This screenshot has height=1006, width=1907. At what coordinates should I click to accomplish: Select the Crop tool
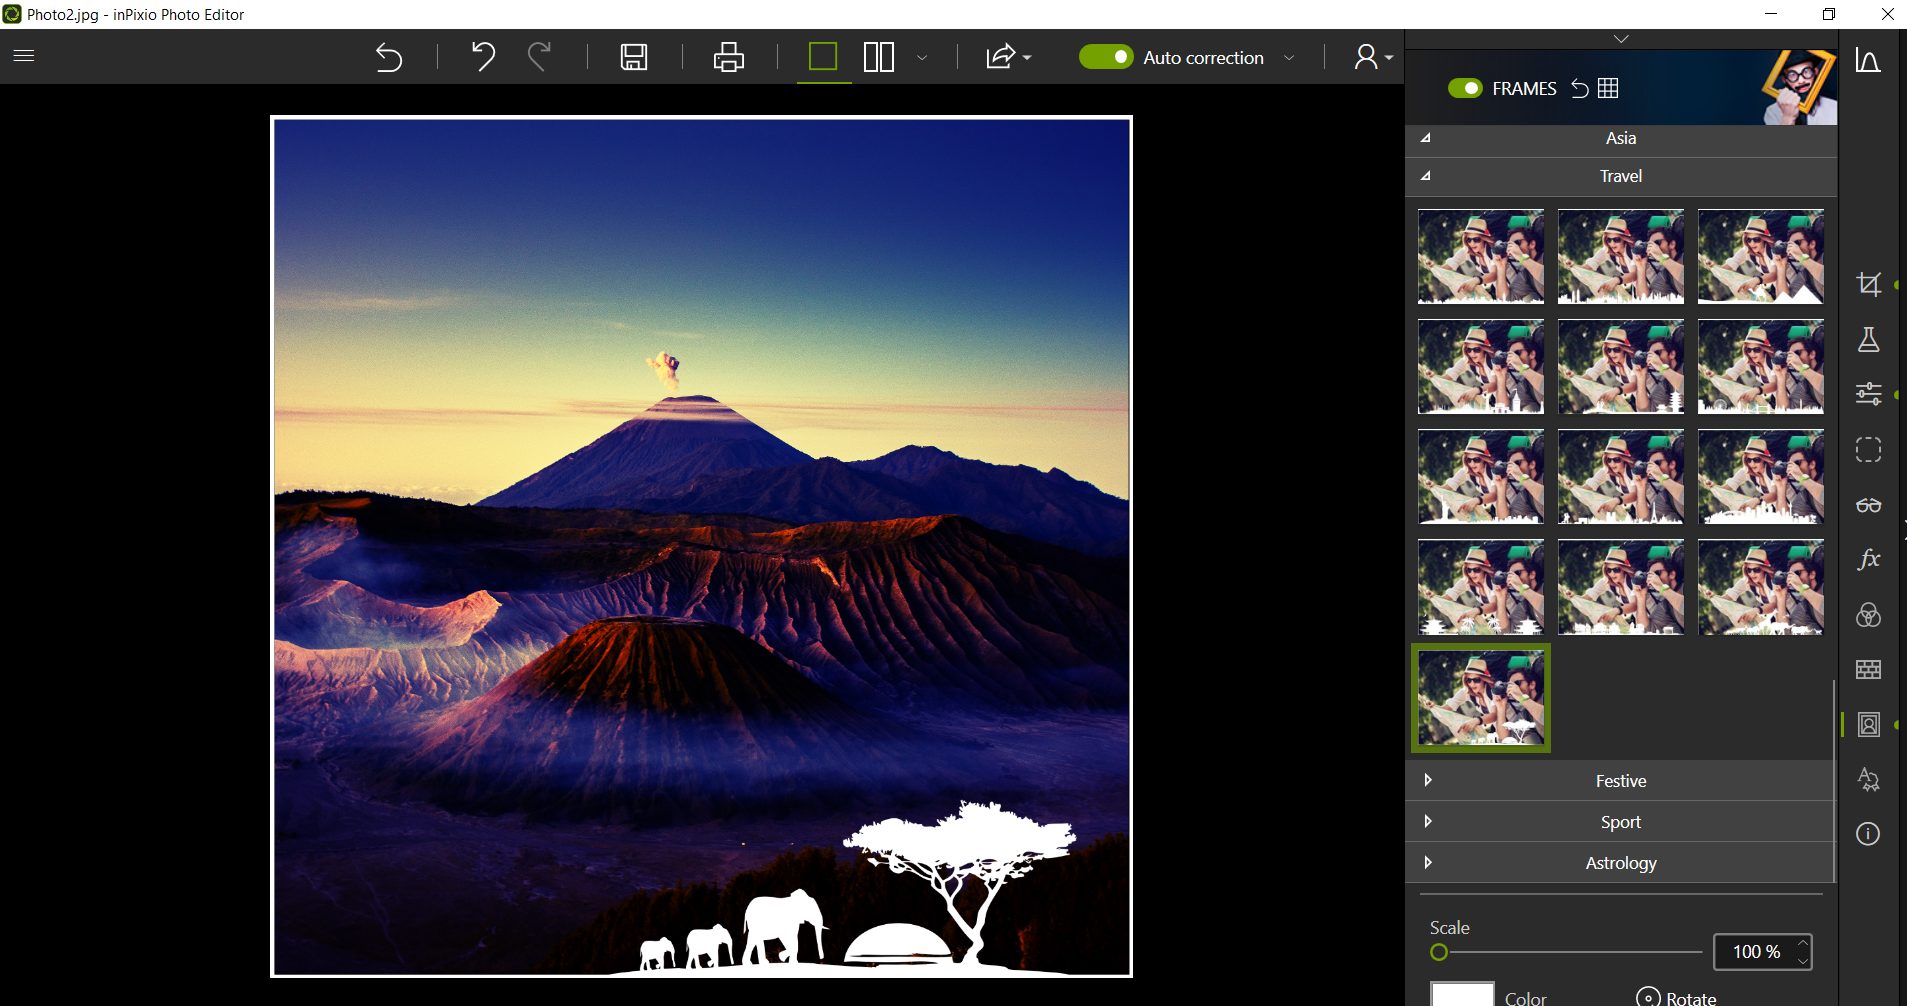(1868, 285)
